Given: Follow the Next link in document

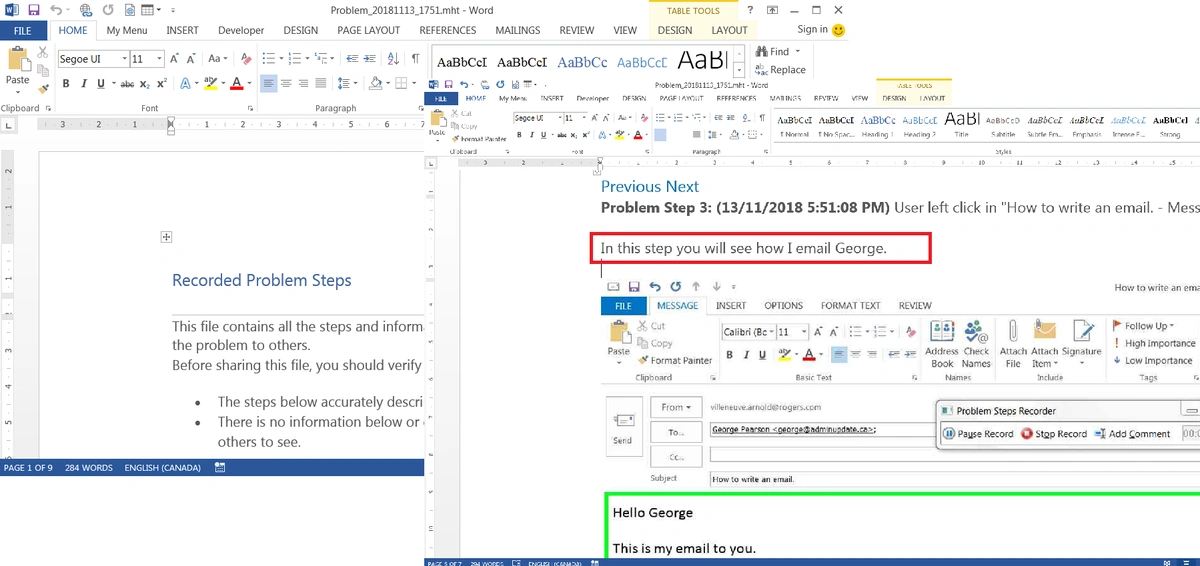Looking at the screenshot, I should point(682,186).
